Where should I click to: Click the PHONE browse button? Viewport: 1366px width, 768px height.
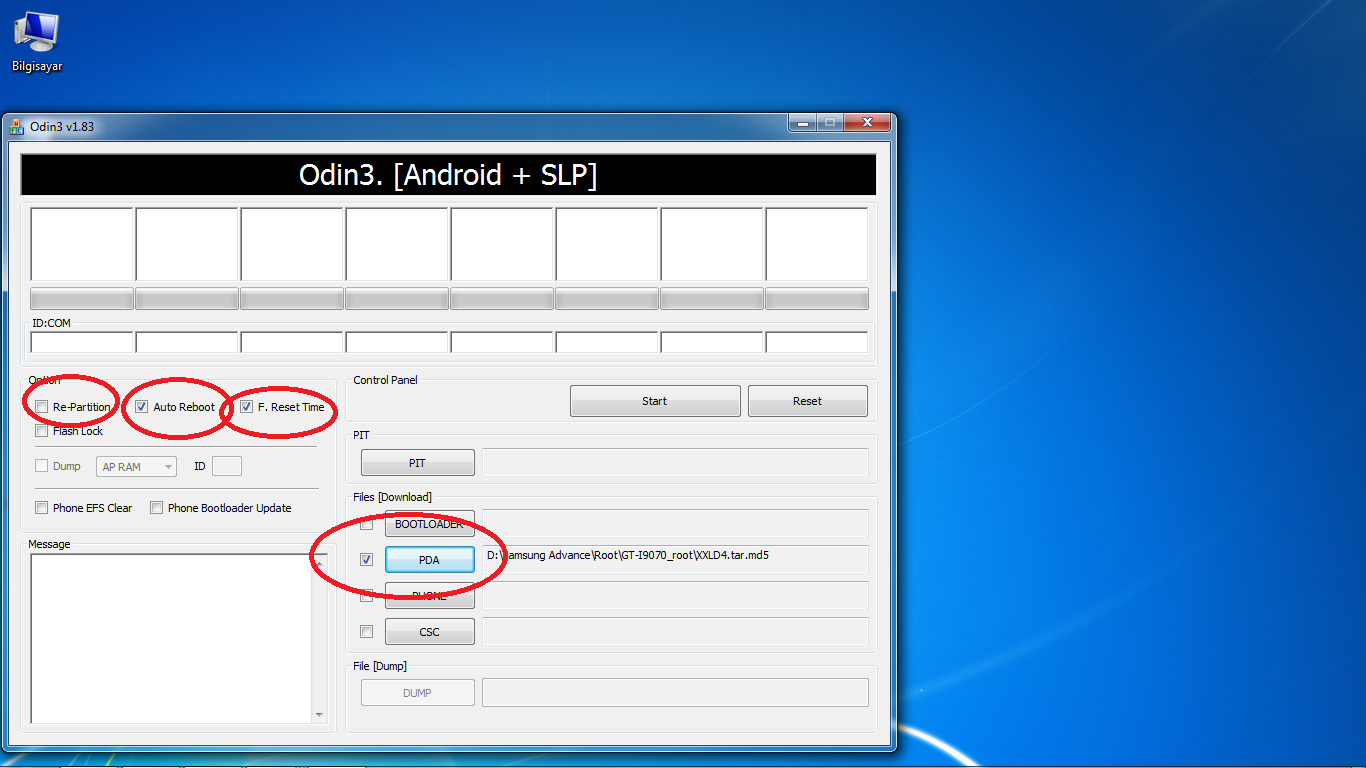point(429,596)
